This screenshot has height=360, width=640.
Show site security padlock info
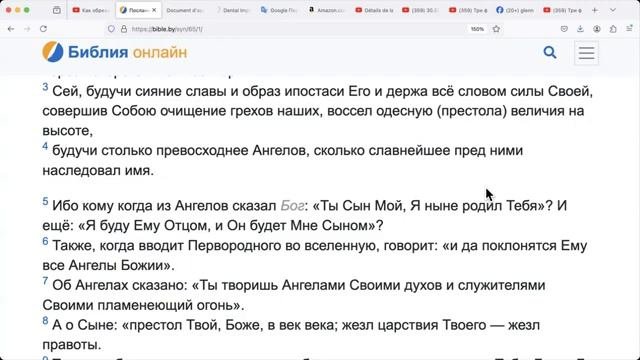(x=124, y=29)
